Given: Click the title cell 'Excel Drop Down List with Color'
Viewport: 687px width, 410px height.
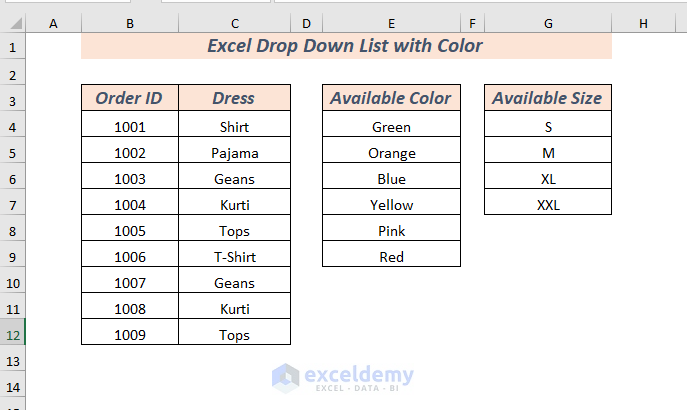Looking at the screenshot, I should 346,46.
